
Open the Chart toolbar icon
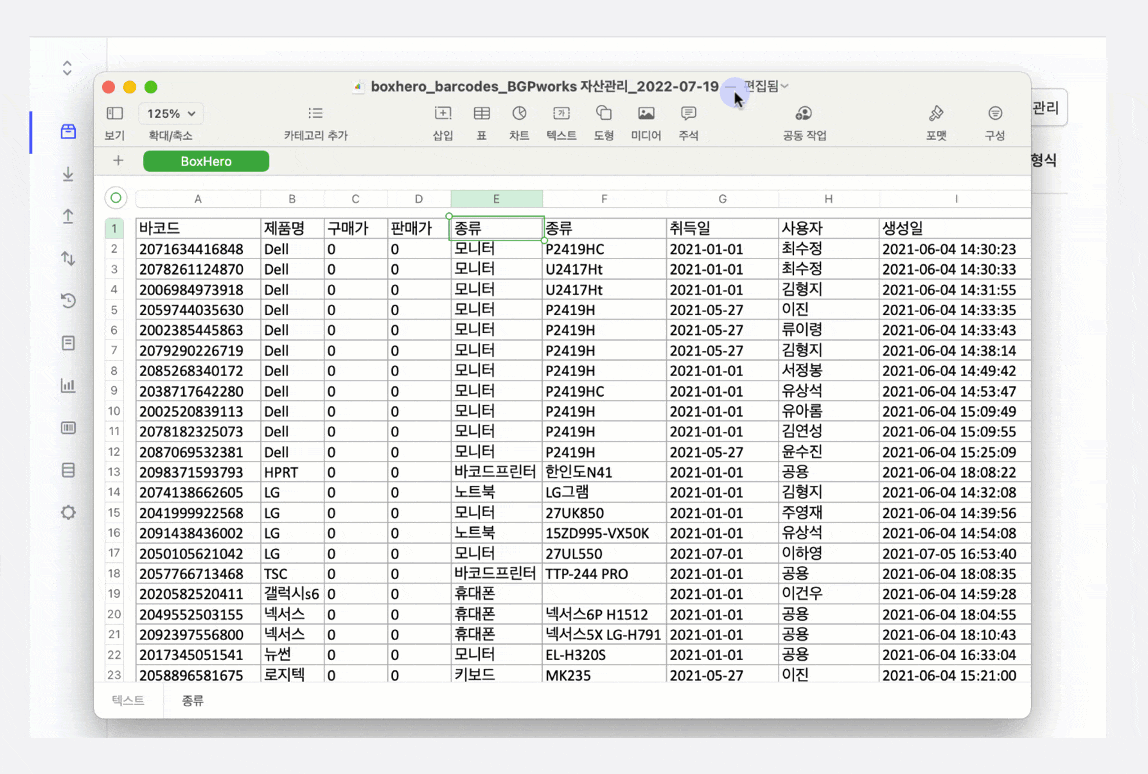point(519,113)
